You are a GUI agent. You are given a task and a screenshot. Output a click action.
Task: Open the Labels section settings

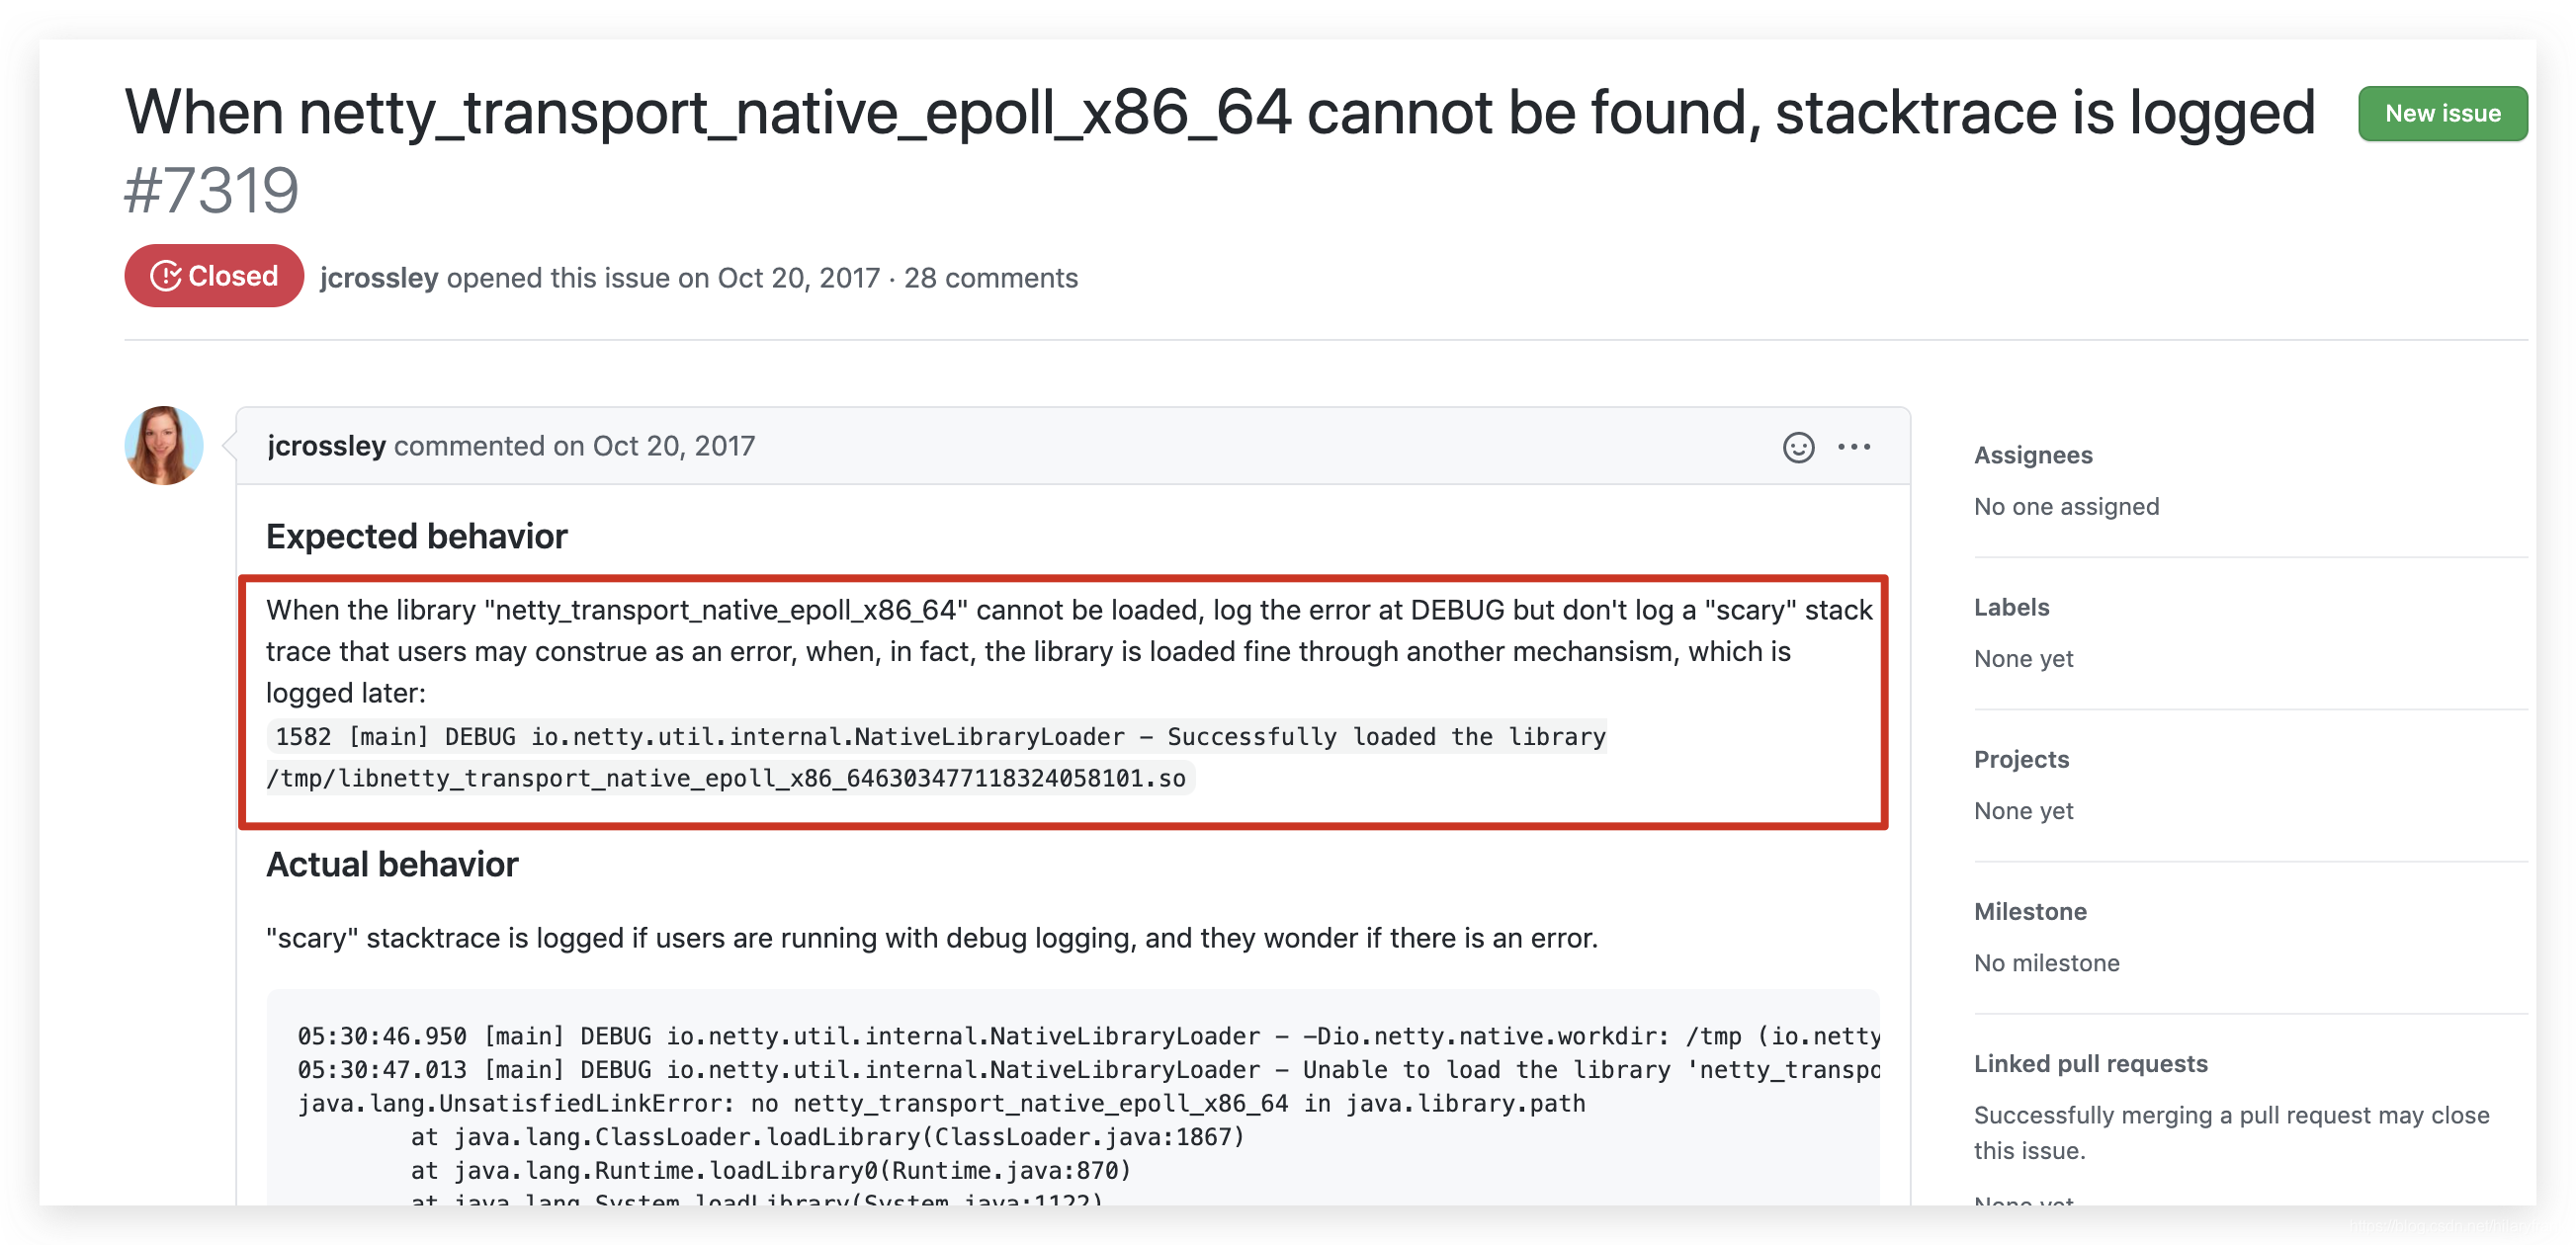point(2011,607)
